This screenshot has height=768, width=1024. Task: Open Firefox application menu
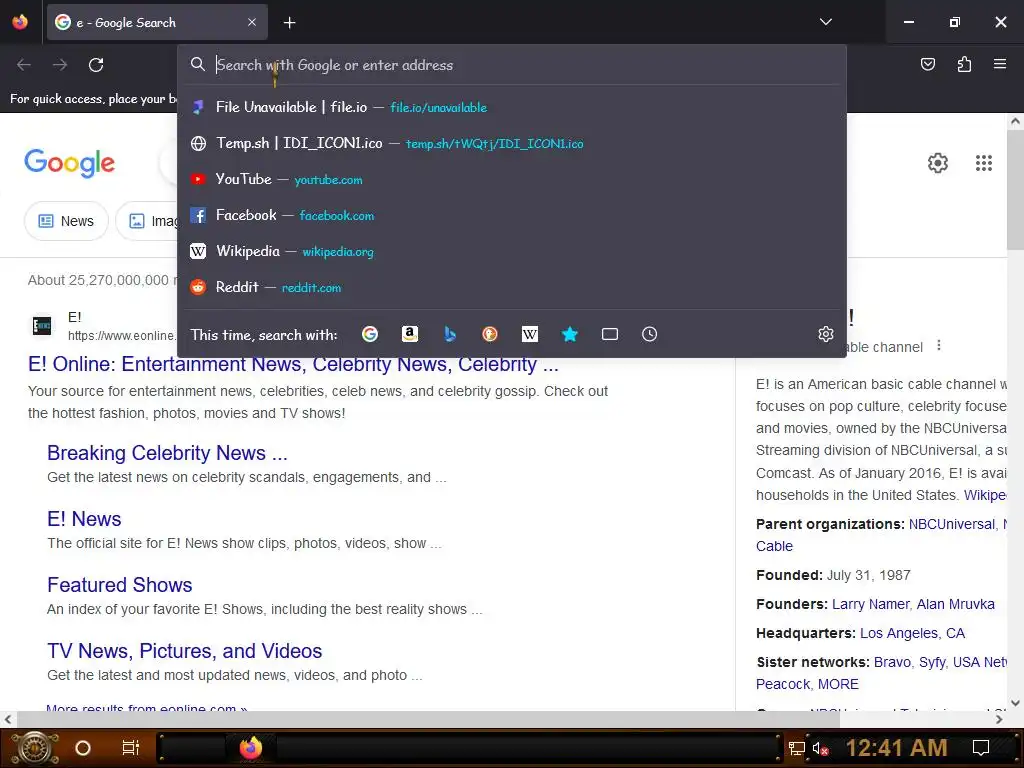pyautogui.click(x=1000, y=64)
